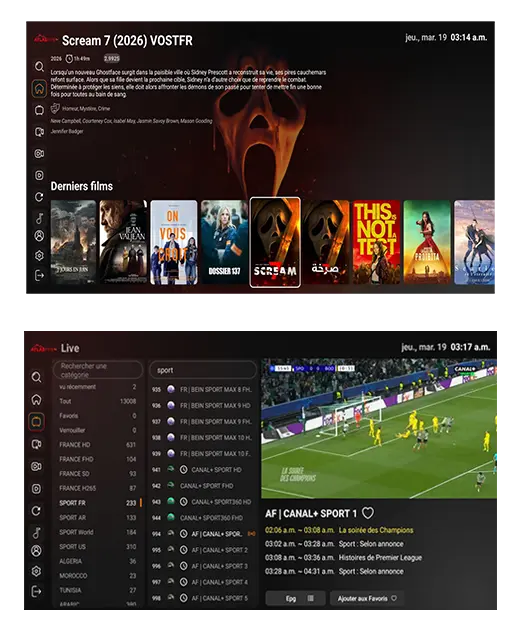The height and width of the screenshot is (630, 520).
Task: Open Dossier 137 movie poster
Action: click(224, 242)
